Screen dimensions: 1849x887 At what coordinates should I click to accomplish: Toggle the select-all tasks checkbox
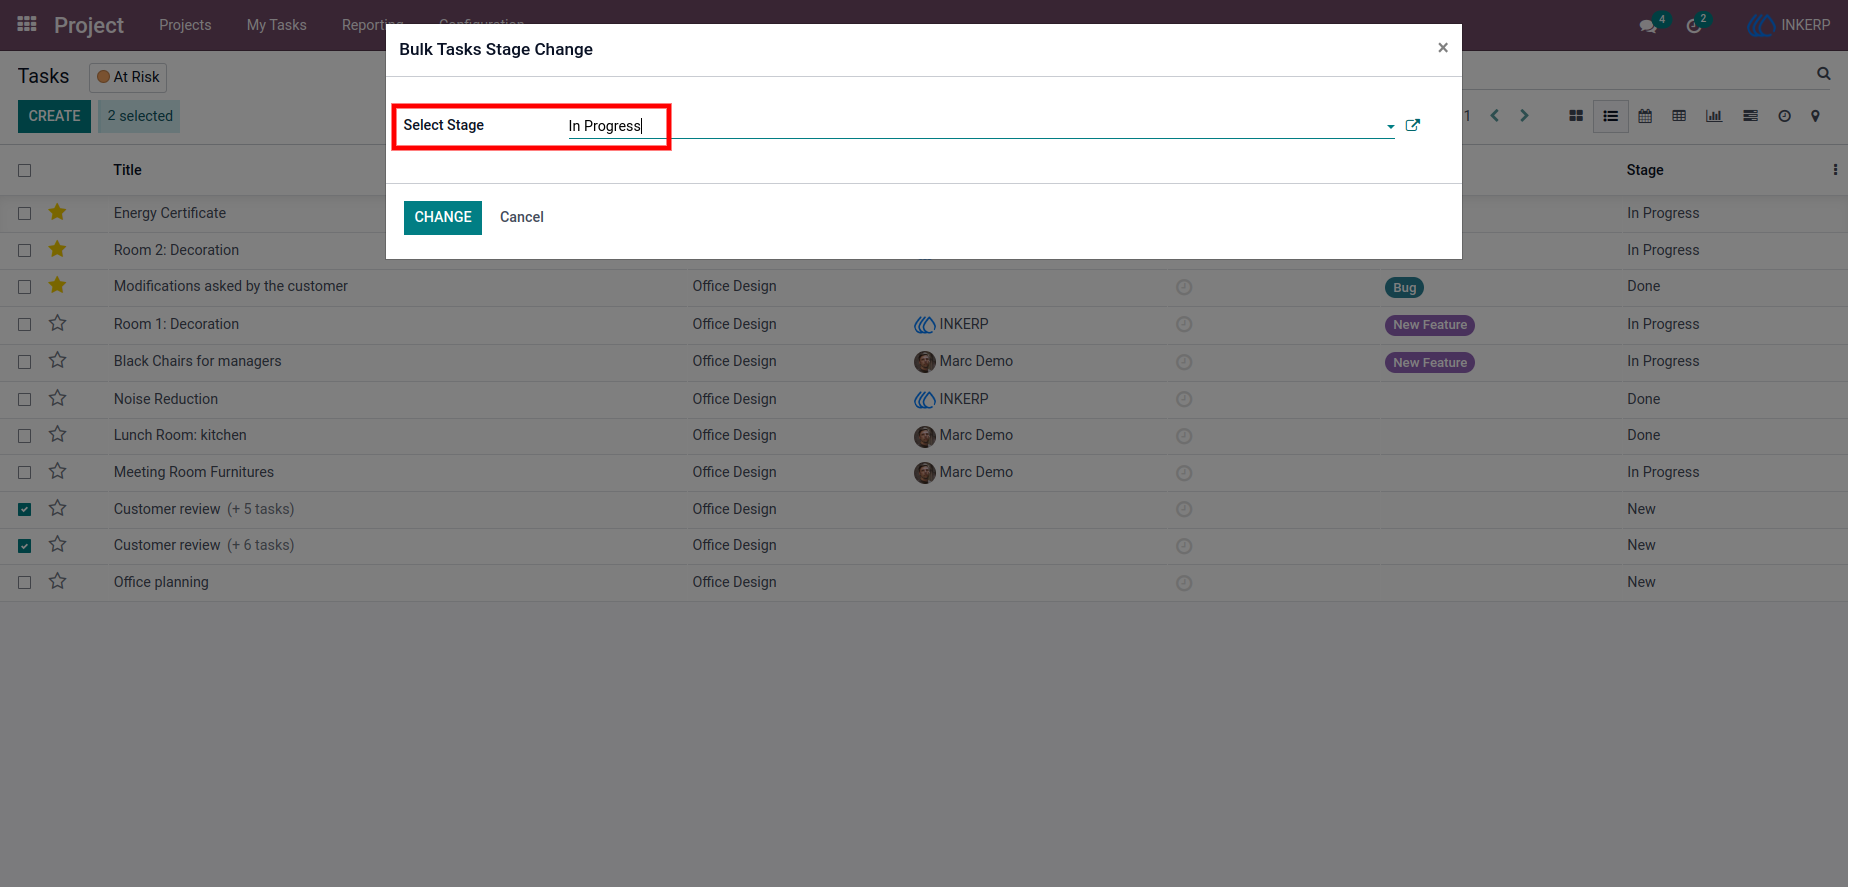coord(25,171)
